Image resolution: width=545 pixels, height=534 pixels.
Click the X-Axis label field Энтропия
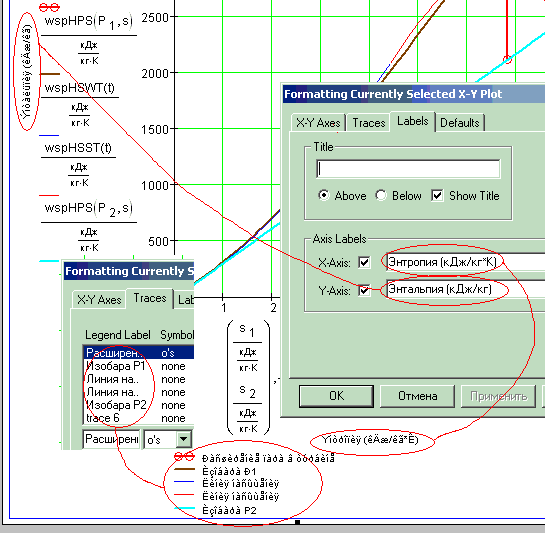tap(465, 262)
